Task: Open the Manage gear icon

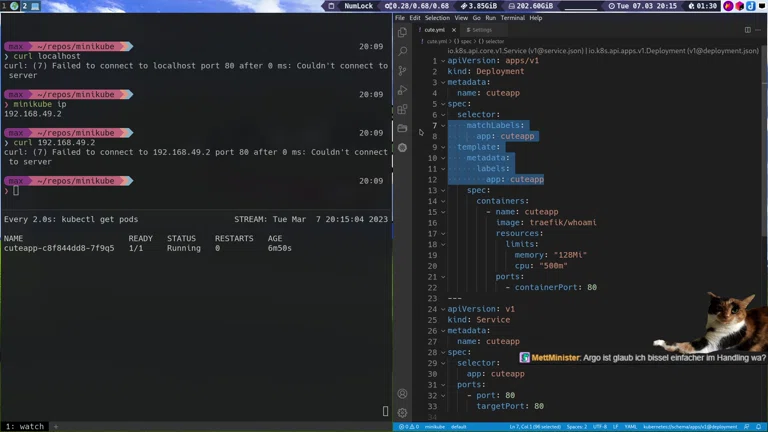Action: (402, 412)
